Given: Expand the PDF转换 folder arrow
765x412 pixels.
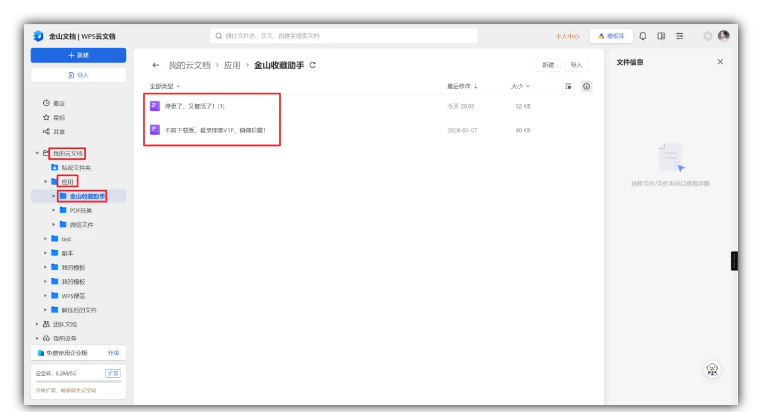Looking at the screenshot, I should click(x=54, y=210).
